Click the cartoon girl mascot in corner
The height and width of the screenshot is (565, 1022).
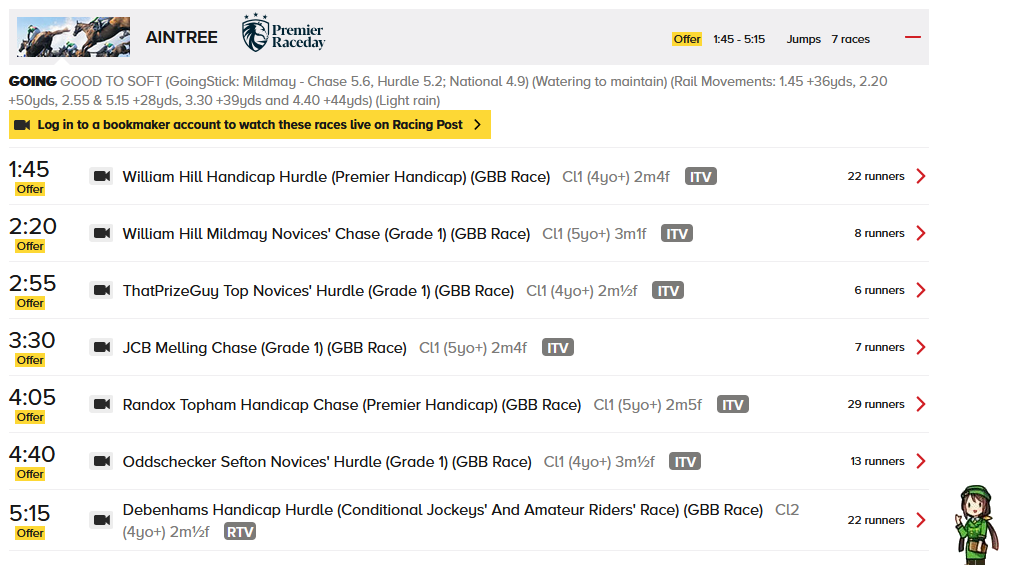[972, 523]
